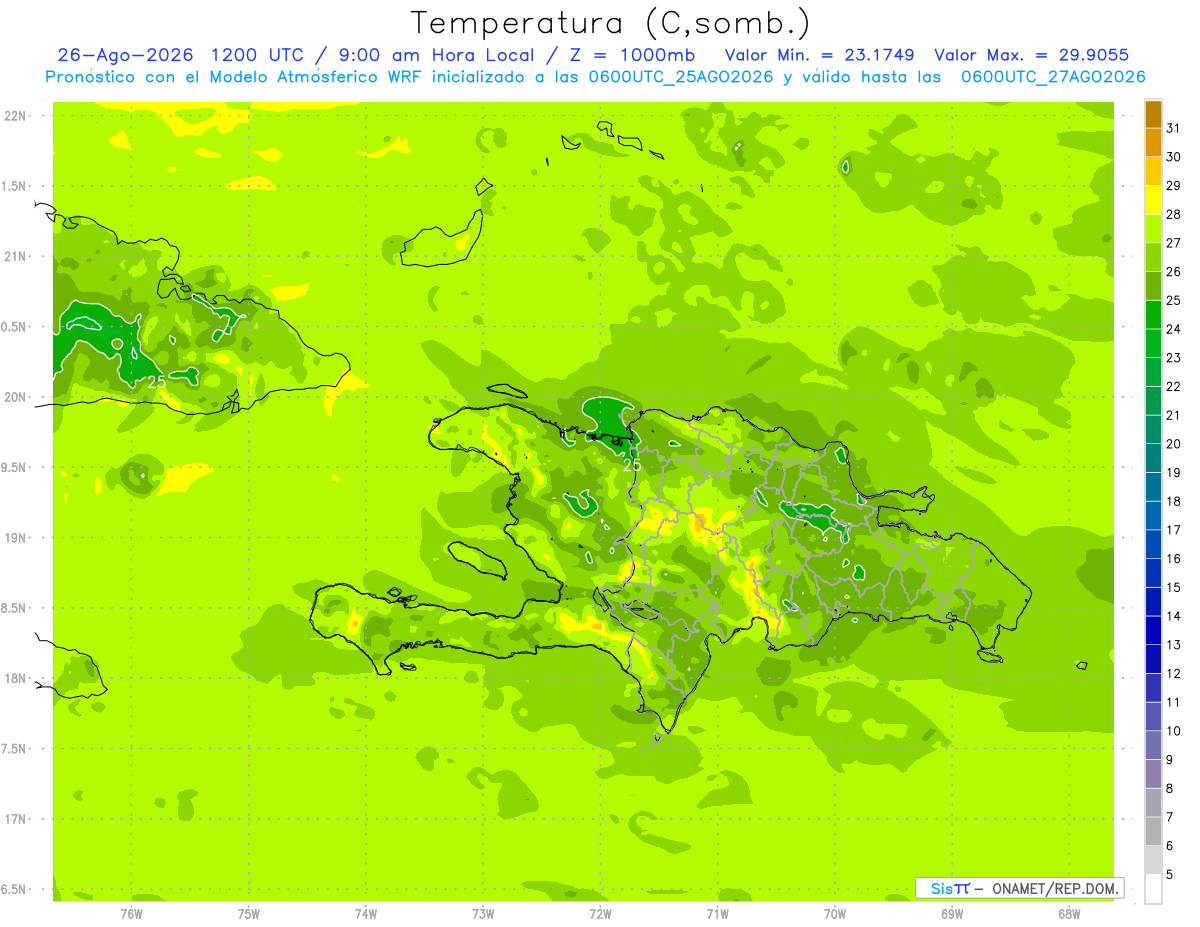Click the "69W" longitude label
Viewport: 1200px width, 927px height.
952,913
